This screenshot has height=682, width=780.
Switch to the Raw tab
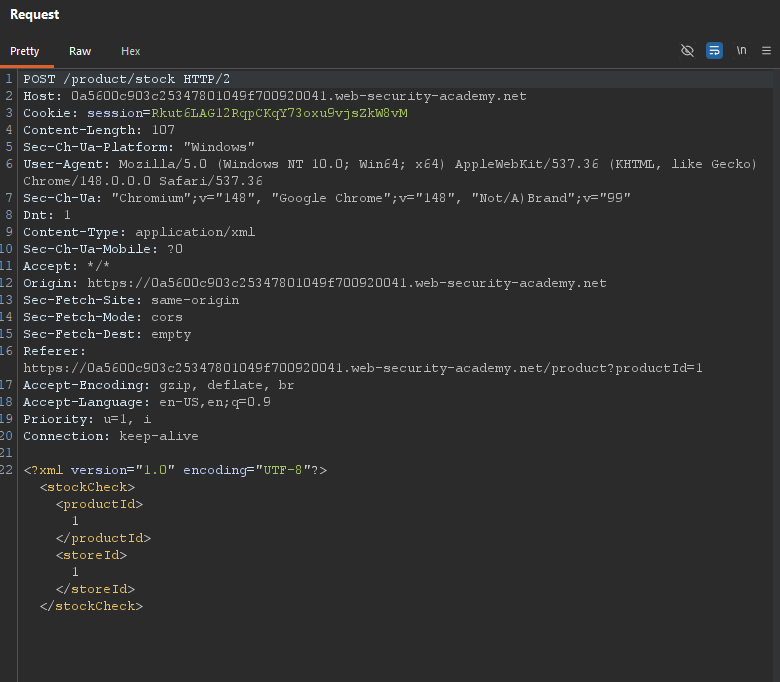click(x=80, y=51)
